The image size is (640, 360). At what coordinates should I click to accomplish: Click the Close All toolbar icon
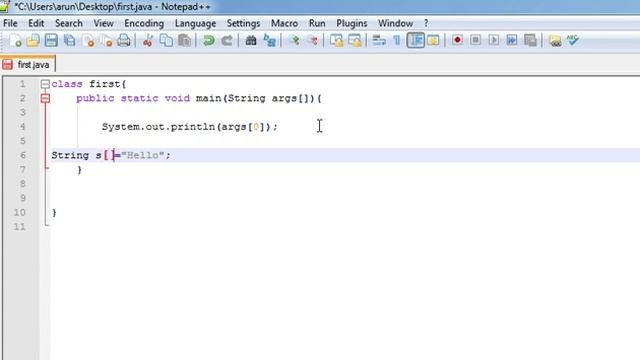coord(106,40)
